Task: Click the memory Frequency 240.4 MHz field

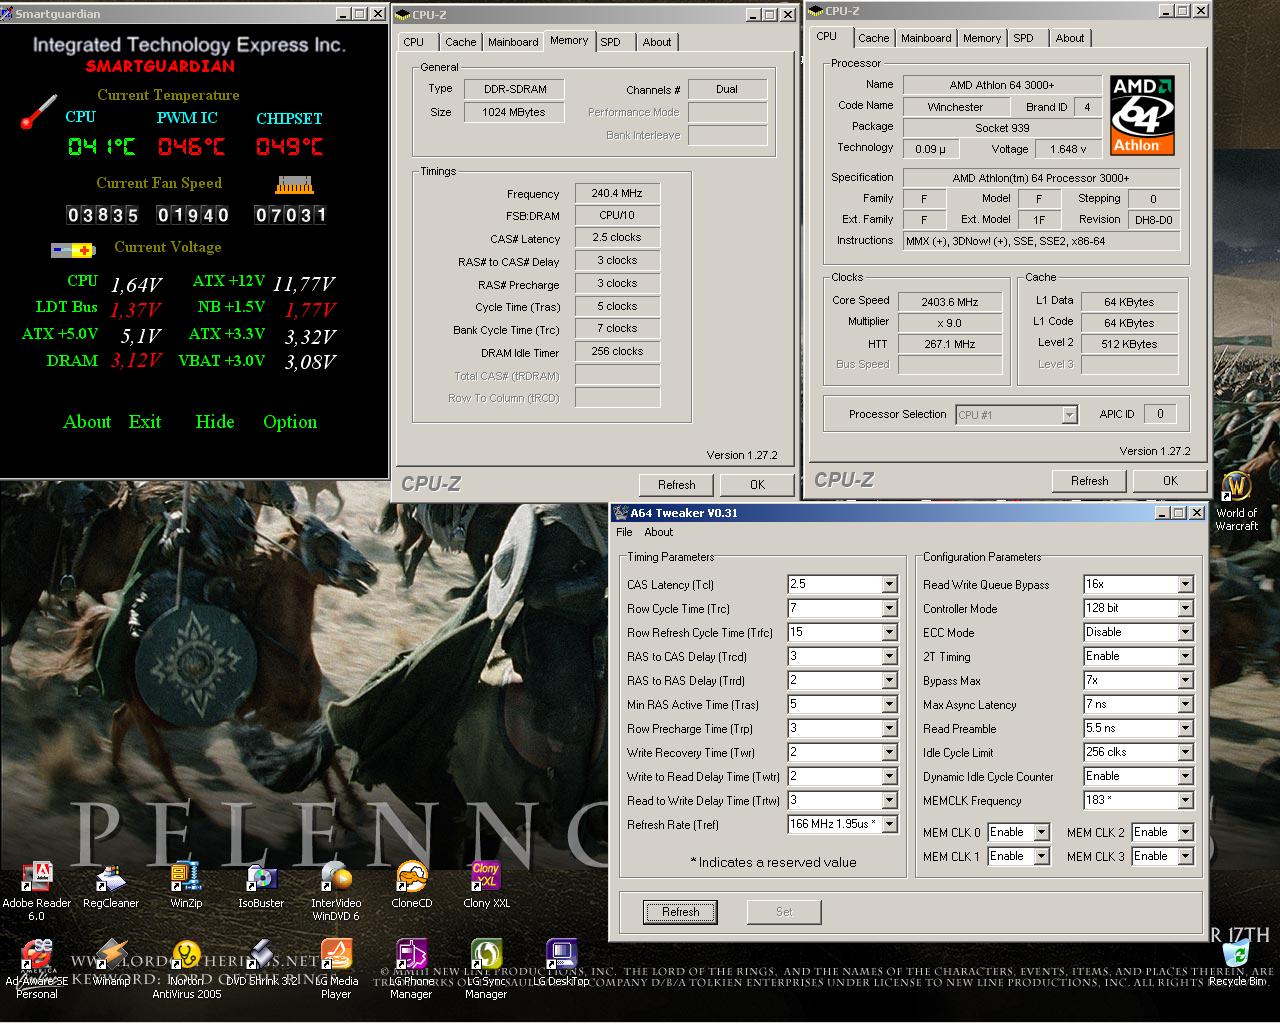Action: [617, 193]
